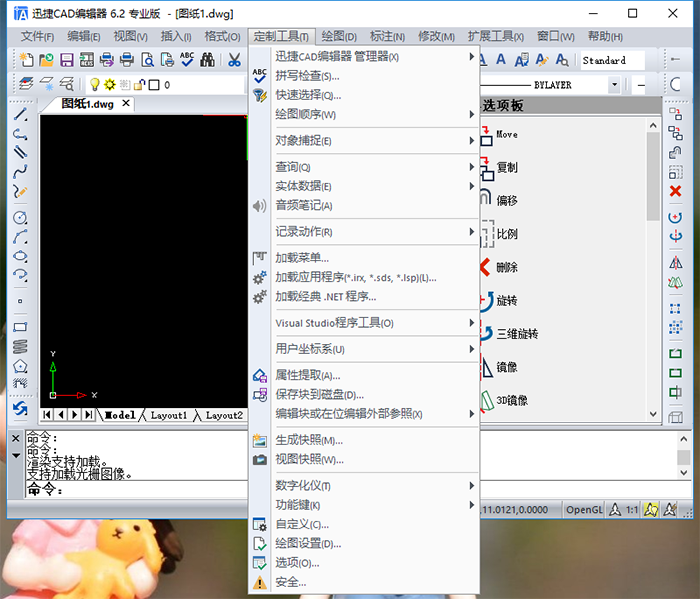
Task: Click the spell check ABC toolbar icon
Action: (187, 60)
